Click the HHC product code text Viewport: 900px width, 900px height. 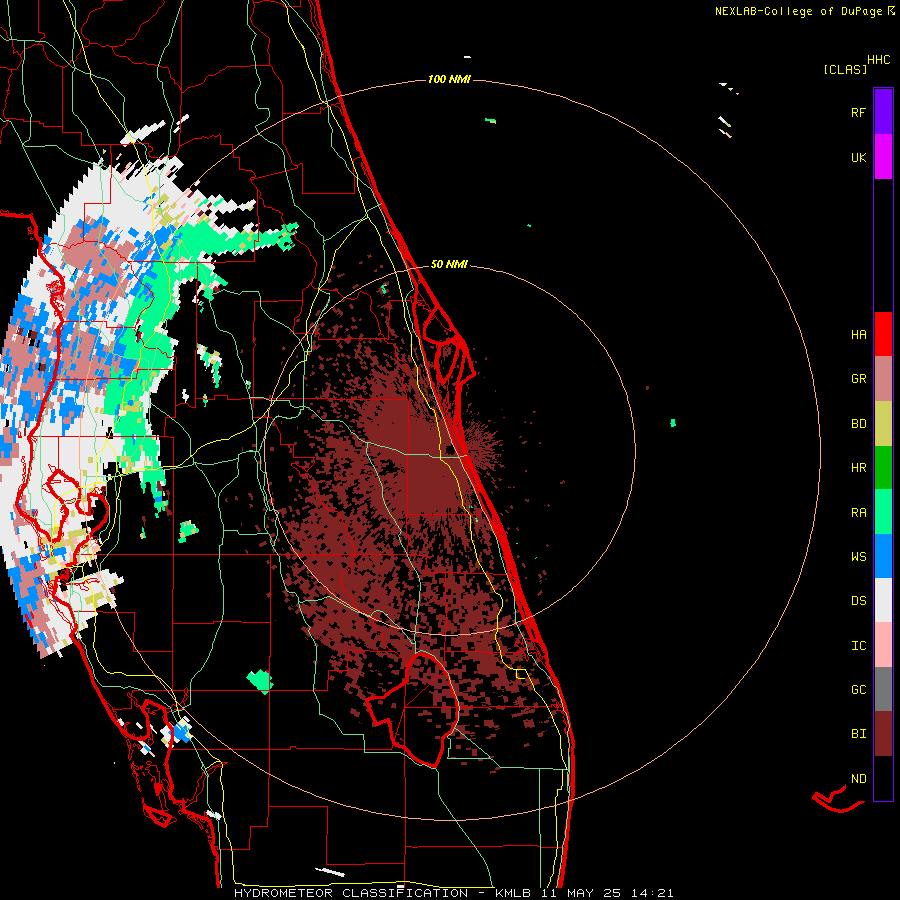(879, 60)
